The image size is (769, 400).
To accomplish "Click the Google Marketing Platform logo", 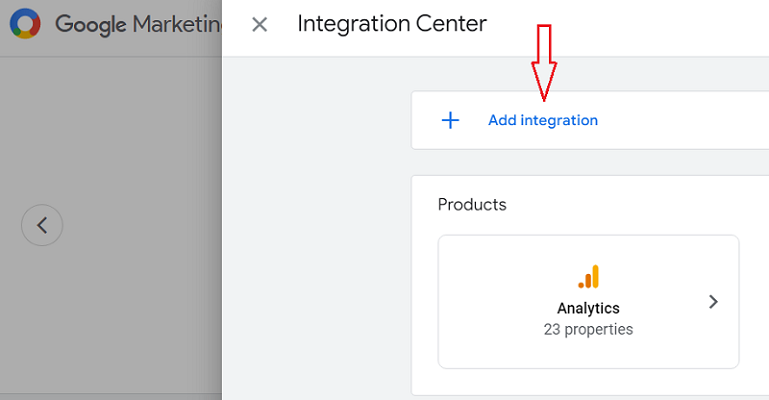I will pyautogui.click(x=25, y=24).
